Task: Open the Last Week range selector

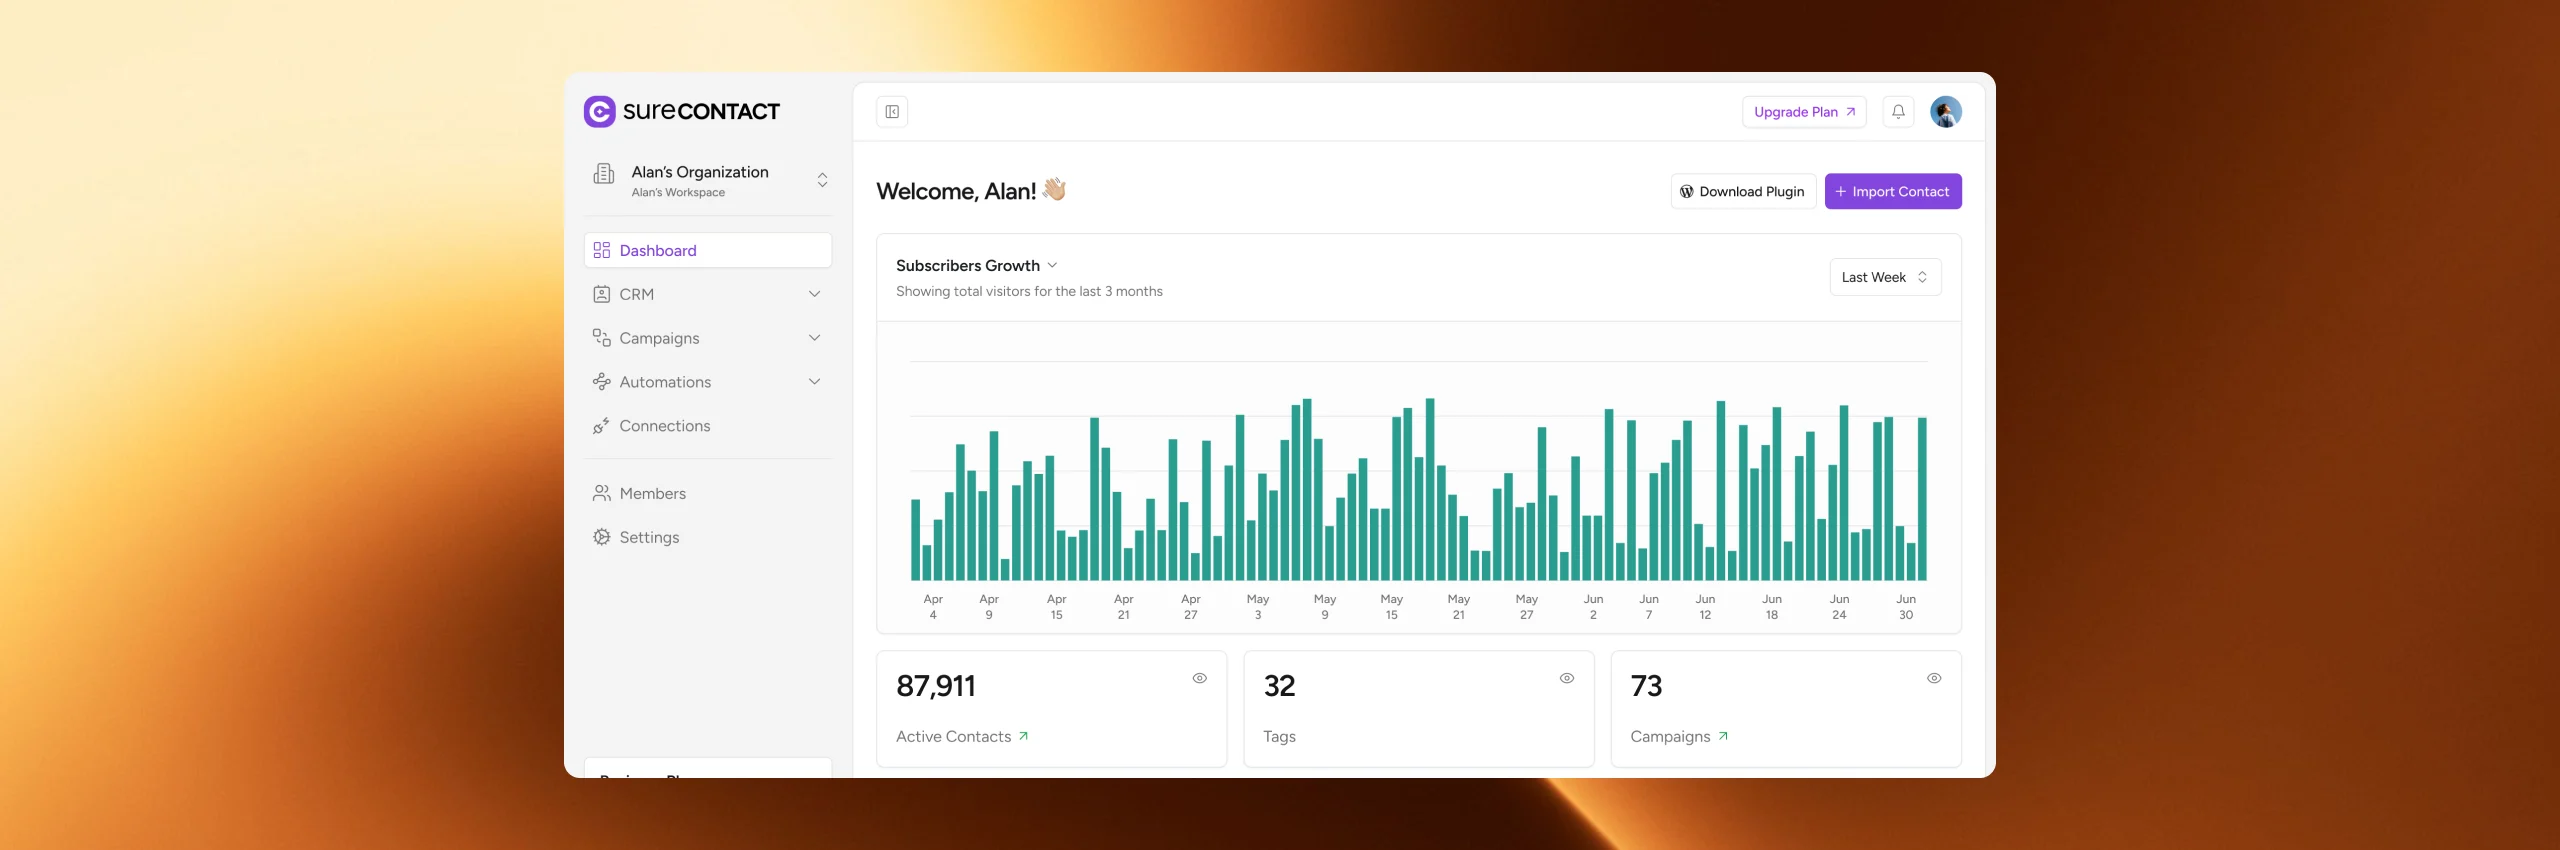Action: pyautogui.click(x=1885, y=277)
